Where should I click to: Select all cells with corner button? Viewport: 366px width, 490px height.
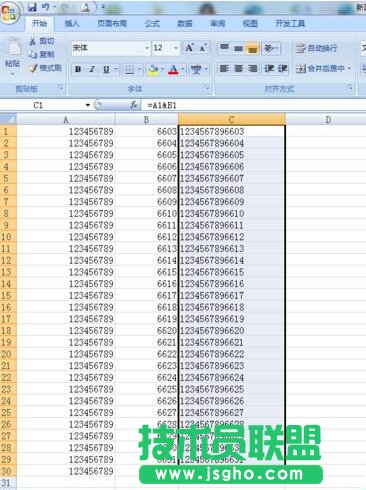pyautogui.click(x=8, y=119)
